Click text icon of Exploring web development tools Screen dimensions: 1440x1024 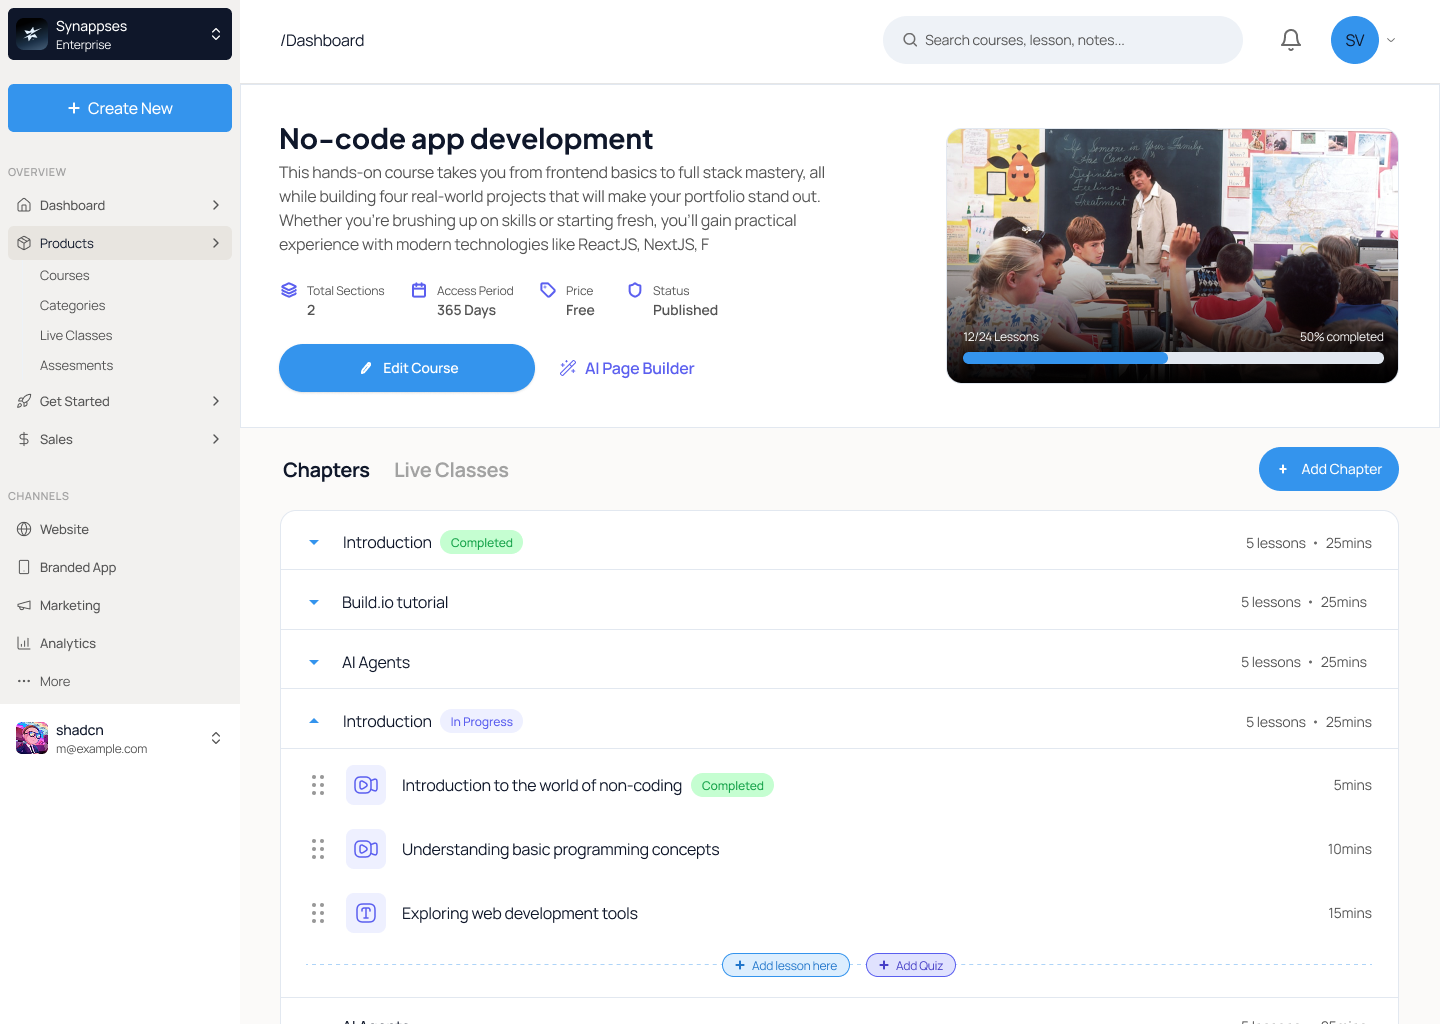pyautogui.click(x=366, y=913)
